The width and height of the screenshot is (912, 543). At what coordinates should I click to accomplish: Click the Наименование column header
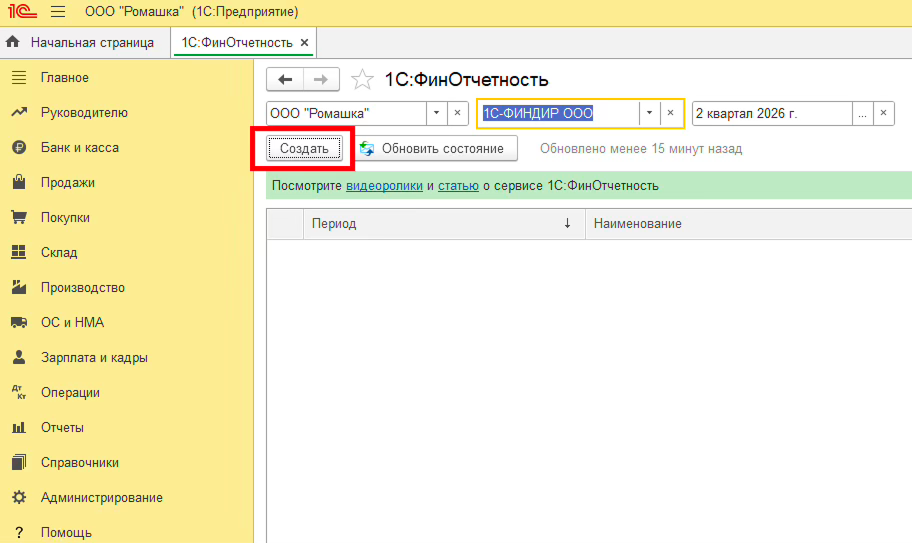tap(749, 224)
